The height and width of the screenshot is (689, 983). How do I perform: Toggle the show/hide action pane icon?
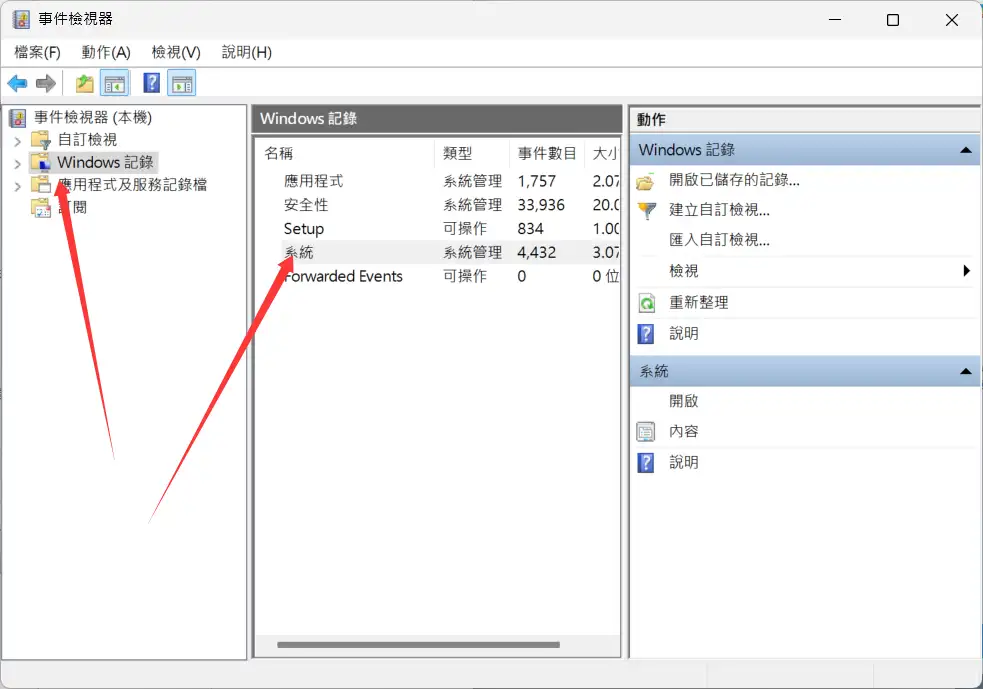tap(182, 83)
